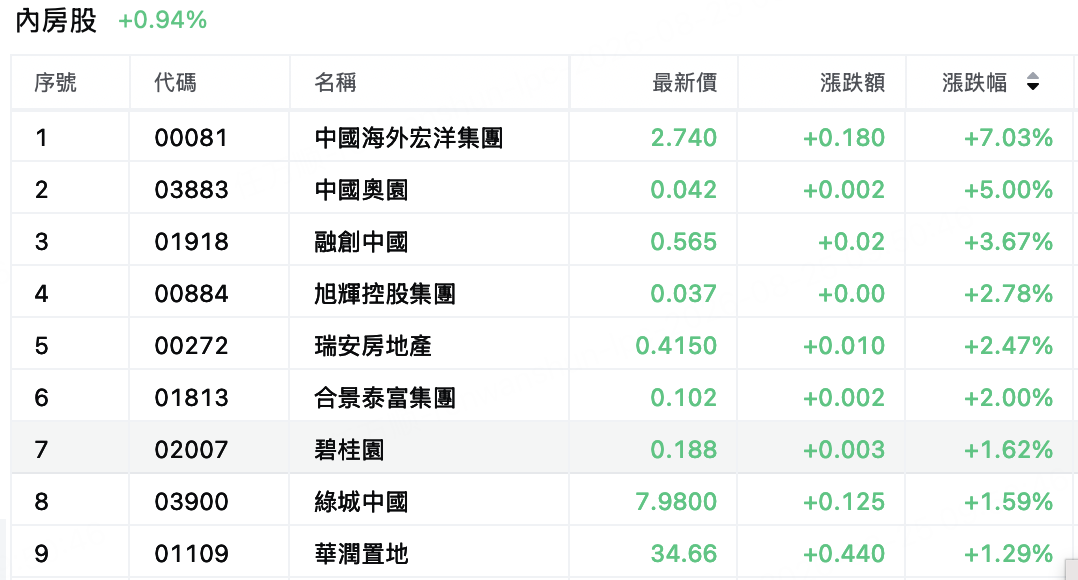This screenshot has width=1078, height=580.
Task: Click the 漲跌幅 header text
Action: click(x=975, y=82)
